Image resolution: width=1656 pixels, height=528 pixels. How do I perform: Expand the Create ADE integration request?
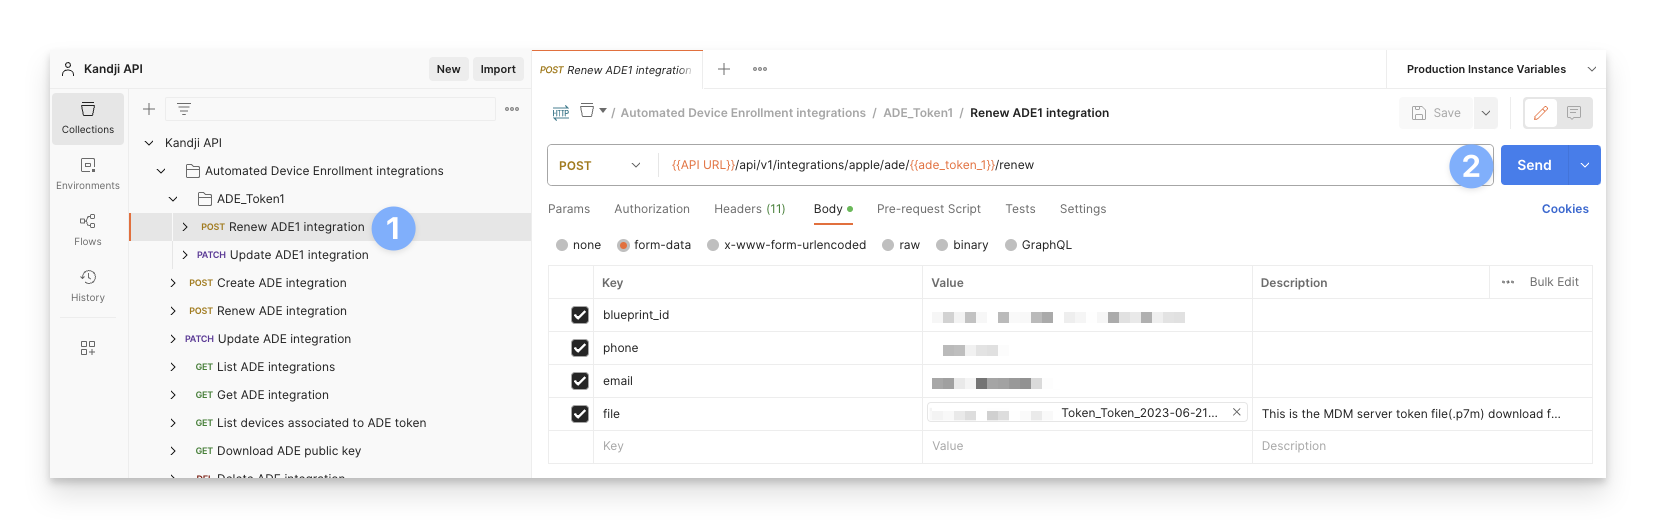point(173,283)
